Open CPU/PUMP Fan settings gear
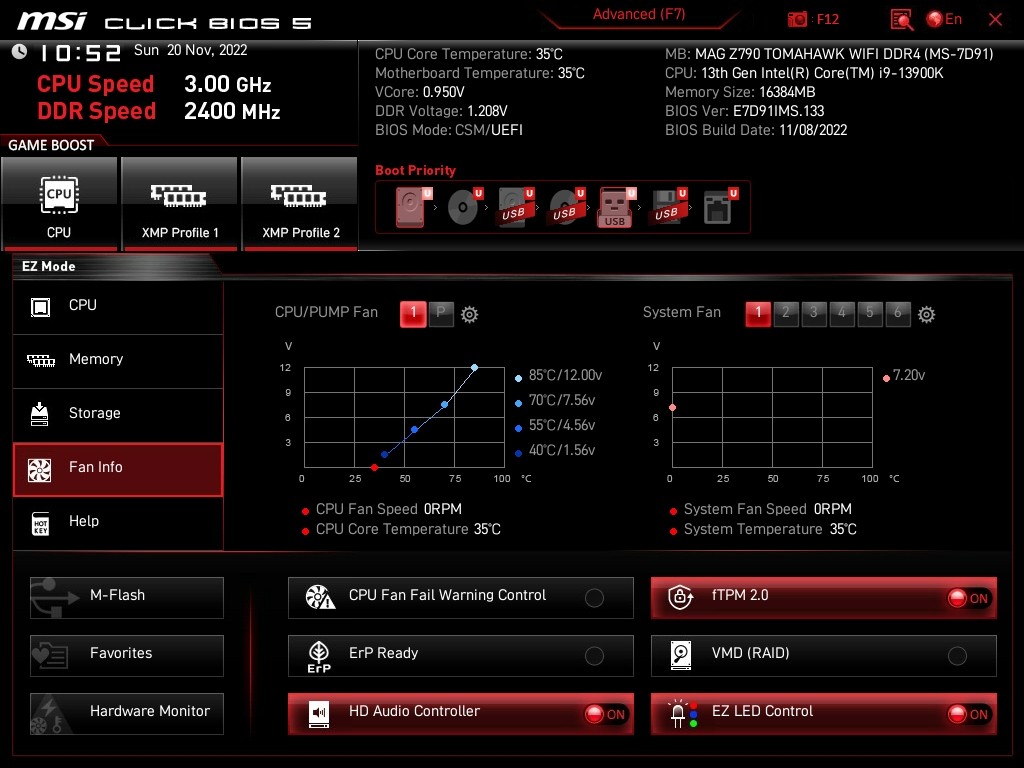1024x768 pixels. click(x=470, y=315)
